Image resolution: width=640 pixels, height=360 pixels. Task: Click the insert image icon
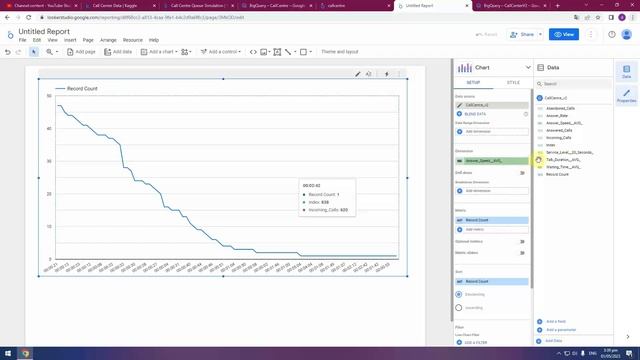pyautogui.click(x=264, y=52)
